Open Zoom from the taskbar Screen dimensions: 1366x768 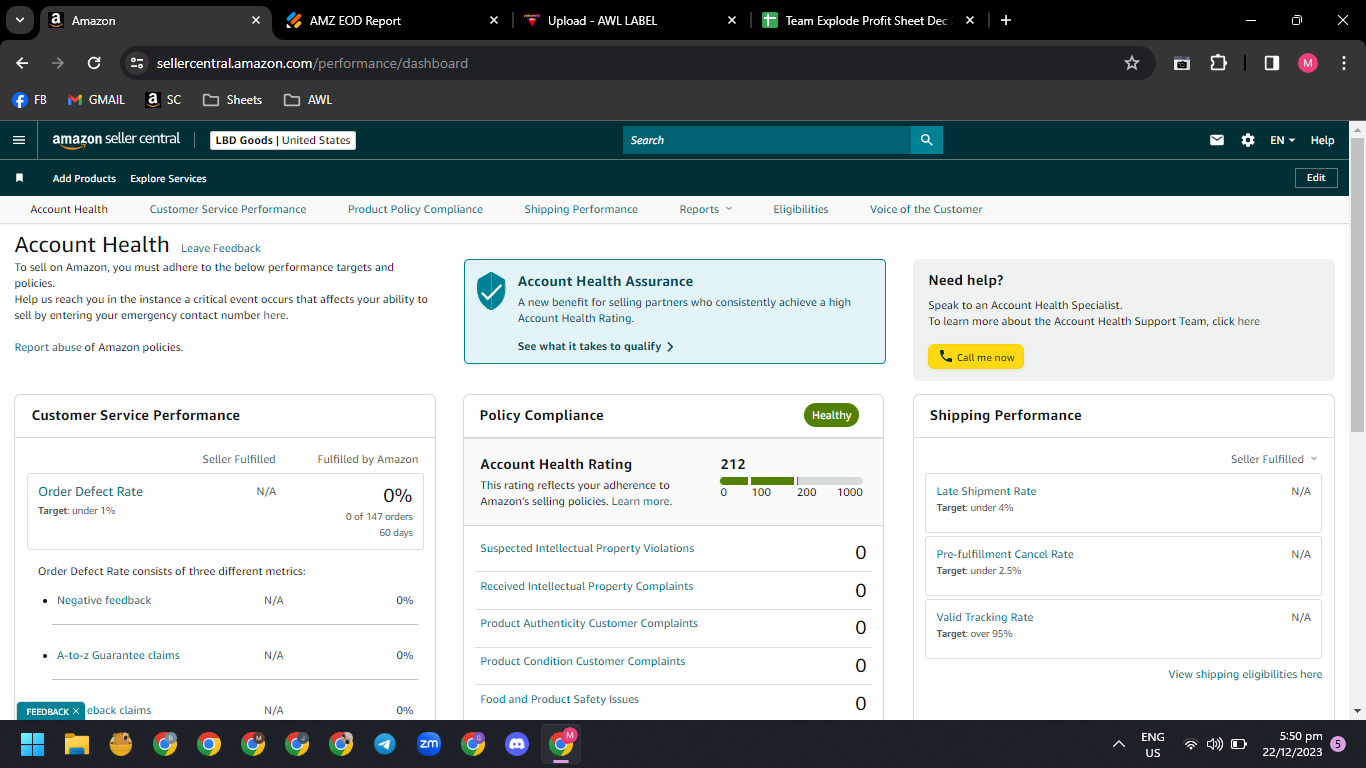[x=429, y=744]
